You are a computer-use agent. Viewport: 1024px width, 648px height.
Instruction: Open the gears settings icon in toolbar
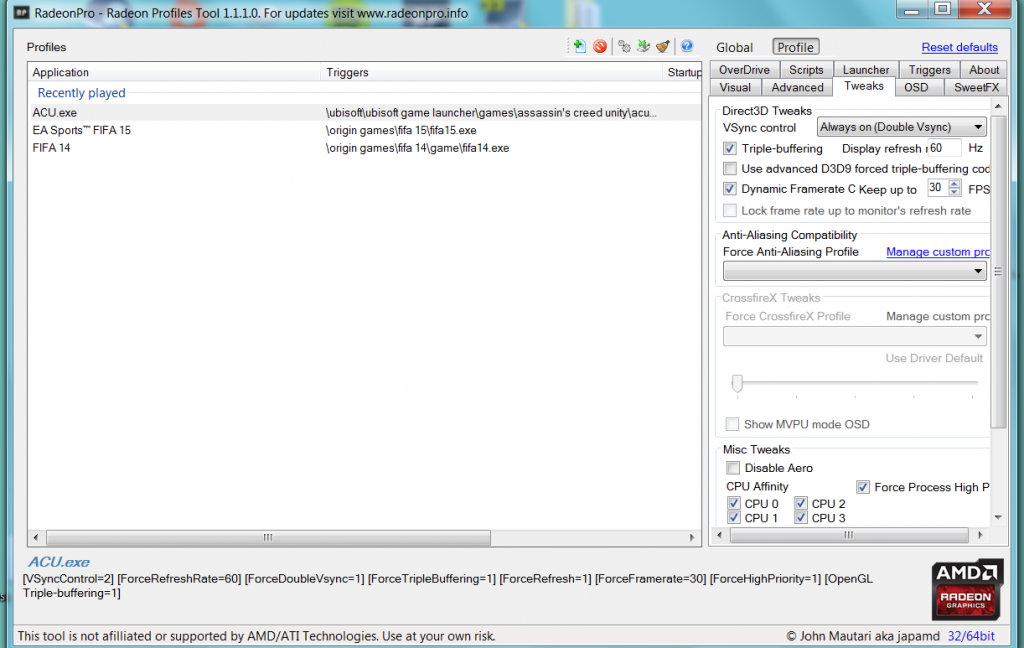[x=624, y=46]
